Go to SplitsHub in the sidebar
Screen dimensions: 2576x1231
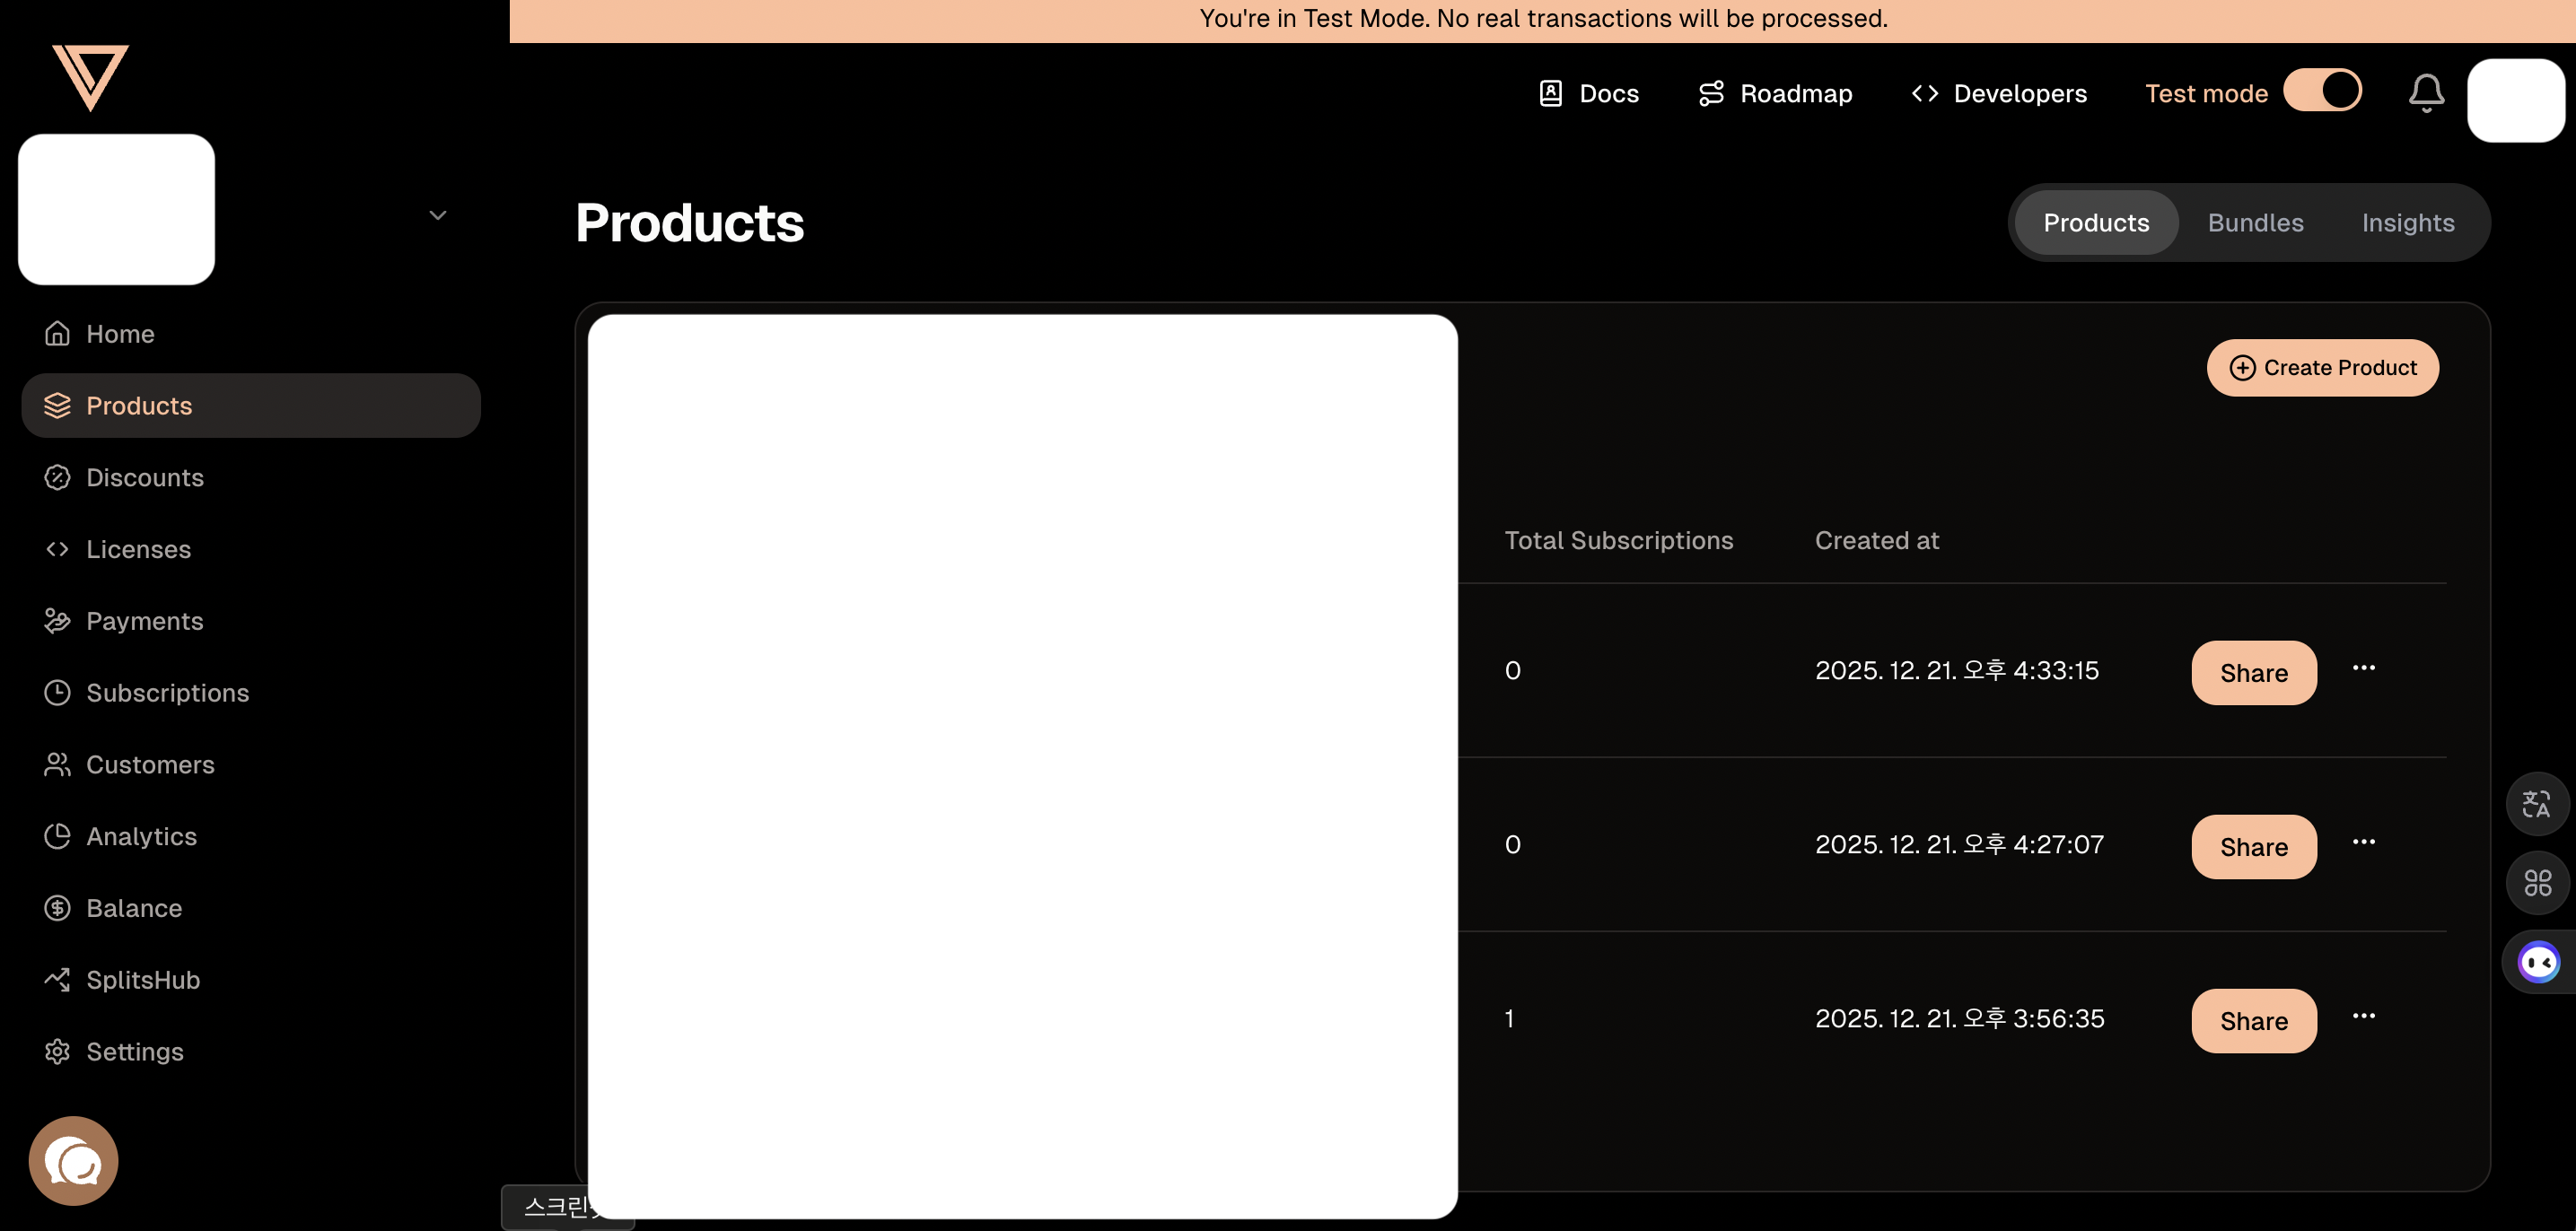click(142, 980)
